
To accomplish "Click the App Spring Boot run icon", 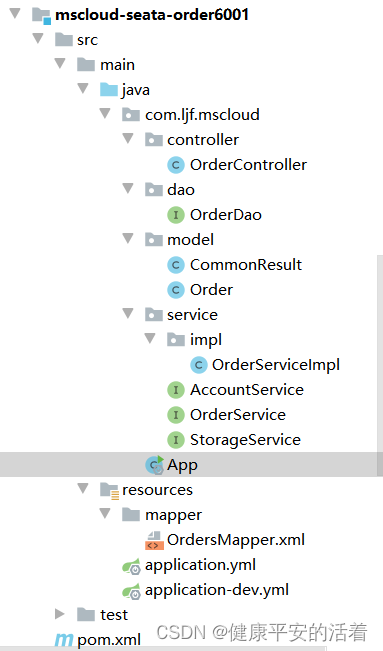I will [155, 465].
